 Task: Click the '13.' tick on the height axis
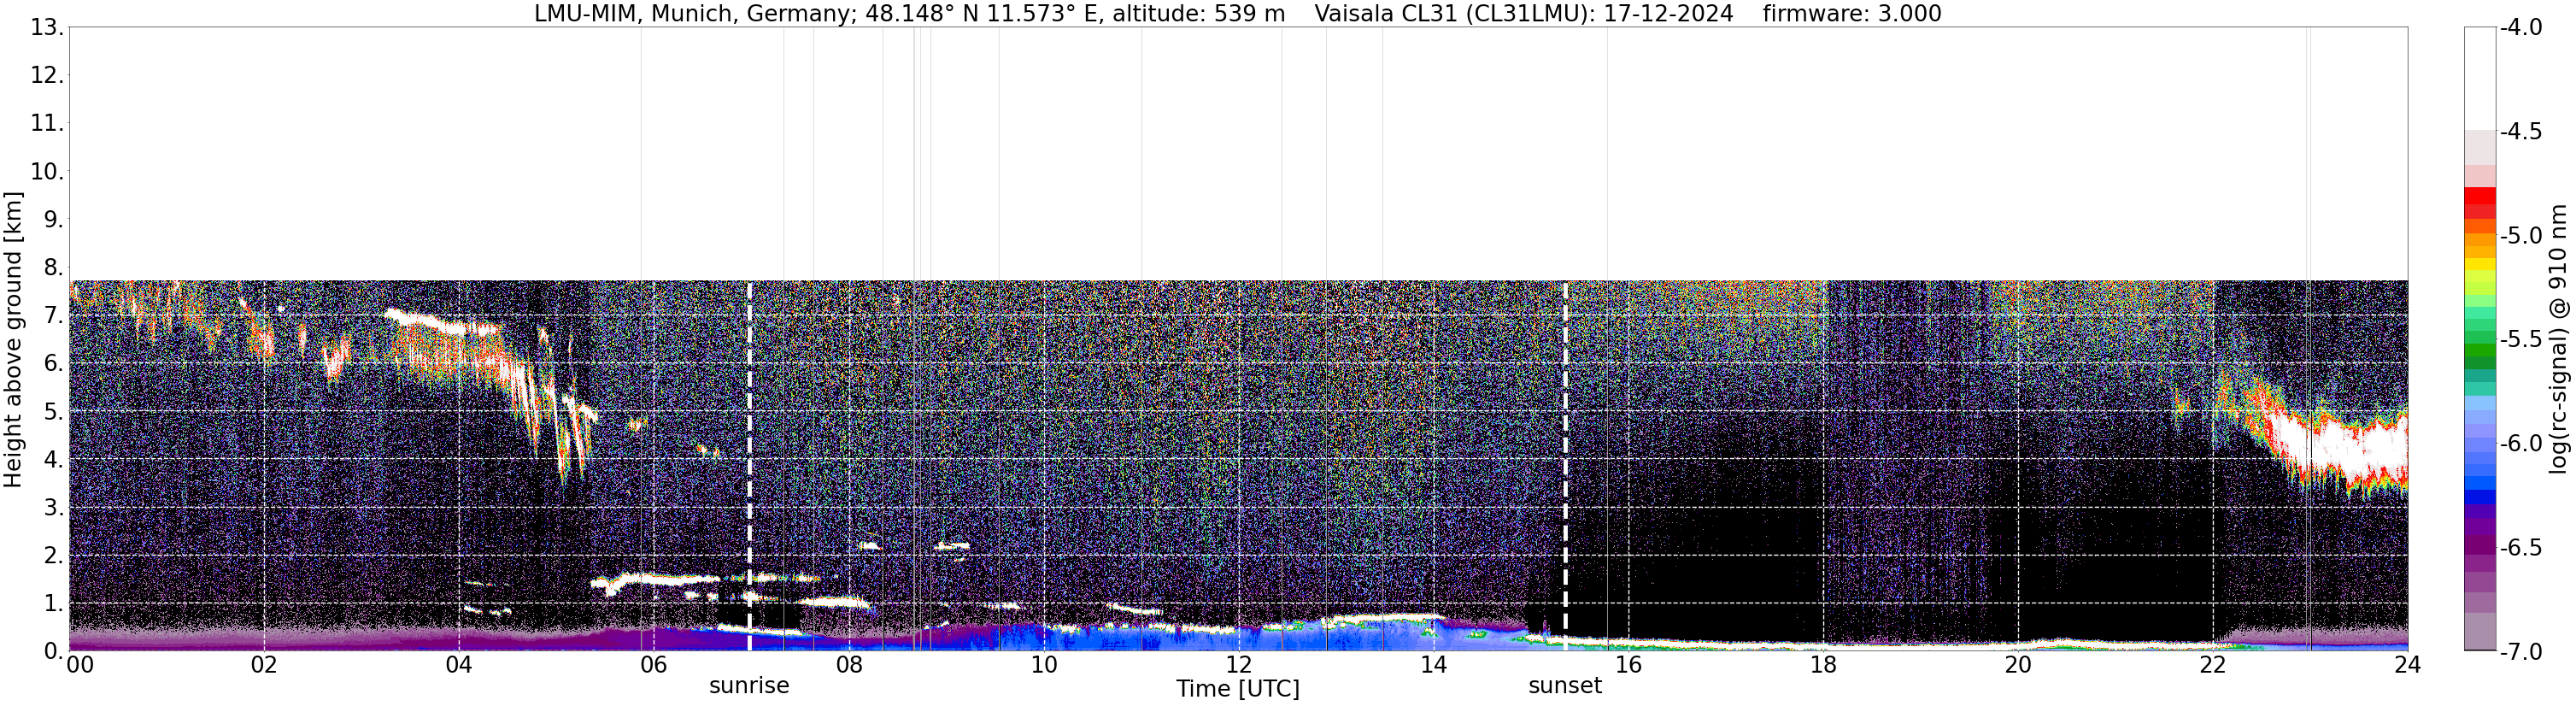(x=47, y=27)
